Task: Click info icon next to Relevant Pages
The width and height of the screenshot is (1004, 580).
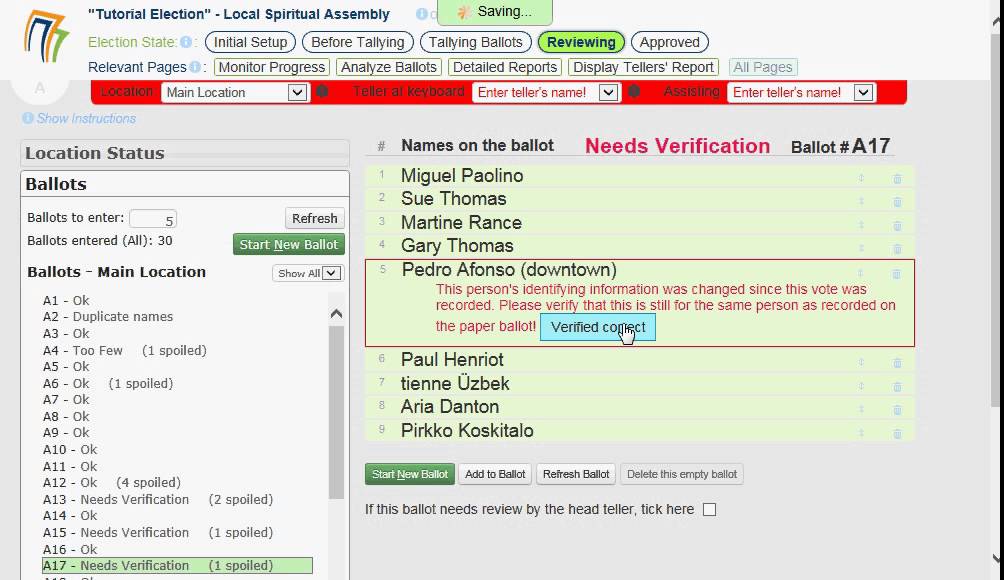Action: [195, 67]
